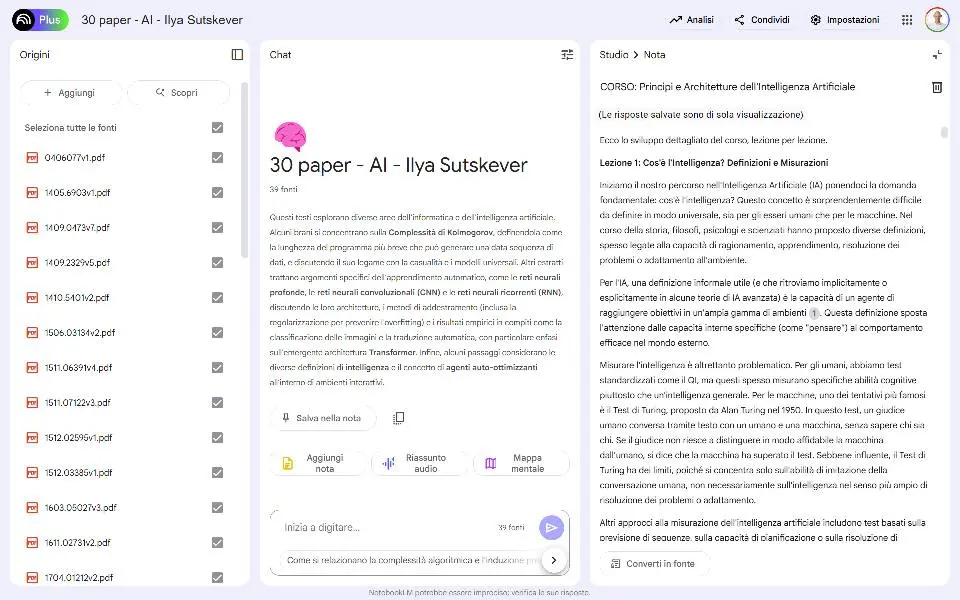Go back to Studio breadcrumb
This screenshot has height=600, width=960.
pyautogui.click(x=613, y=54)
